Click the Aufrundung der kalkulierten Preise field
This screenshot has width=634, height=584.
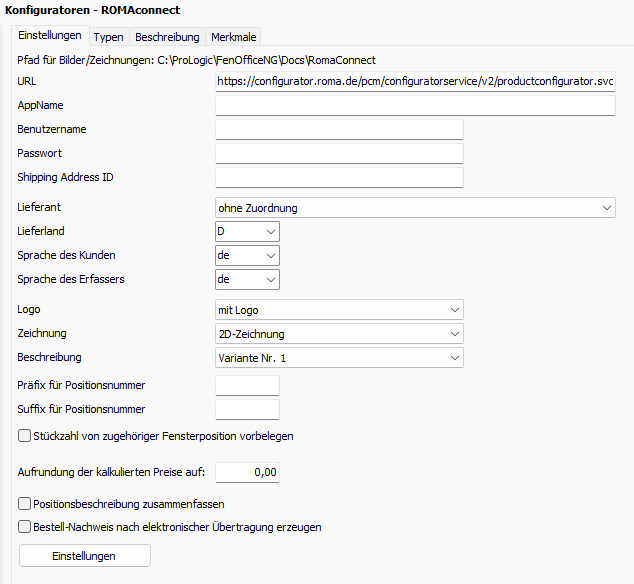point(247,472)
